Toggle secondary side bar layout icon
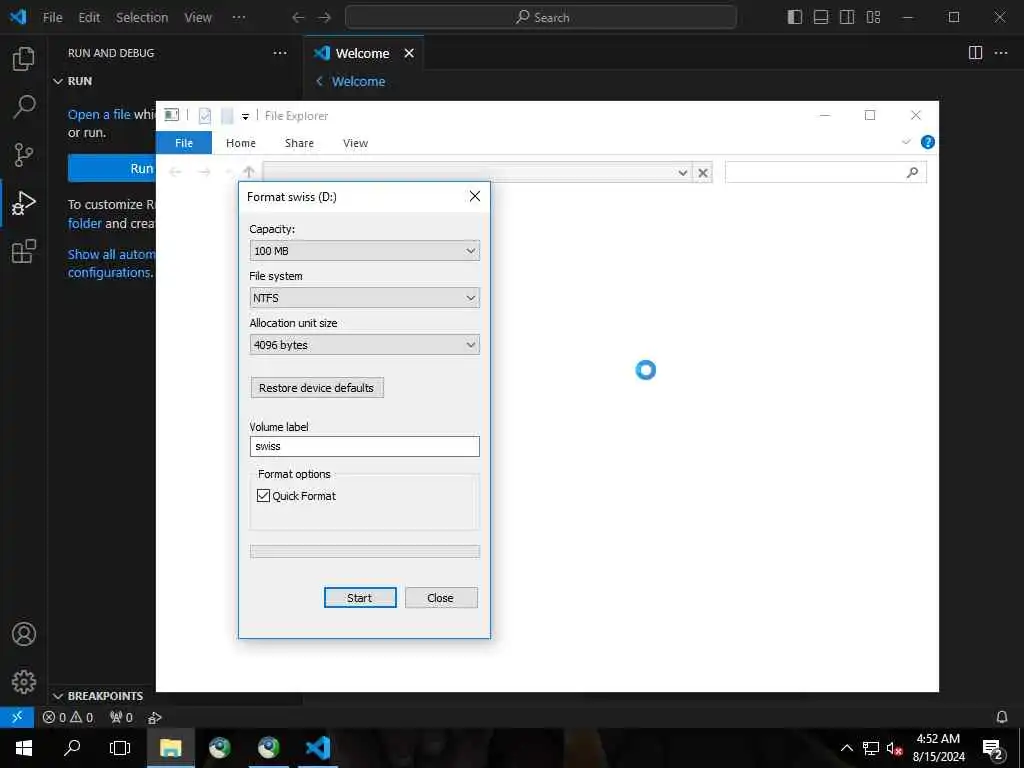This screenshot has width=1024, height=768. 847,17
